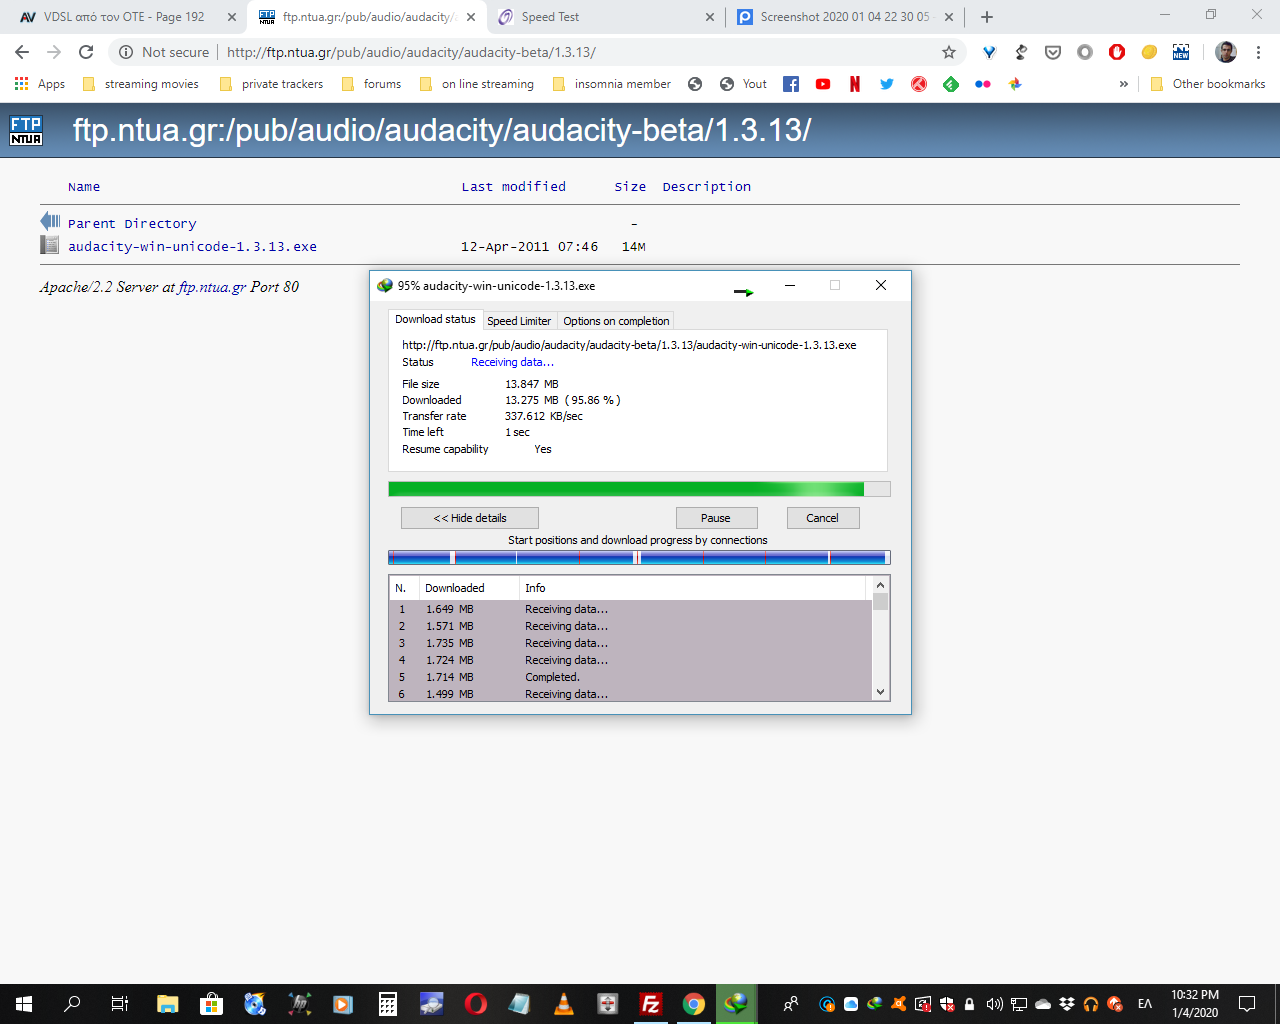Open Chrome profile avatar
Screen dimensions: 1280x1024
pos(1226,52)
